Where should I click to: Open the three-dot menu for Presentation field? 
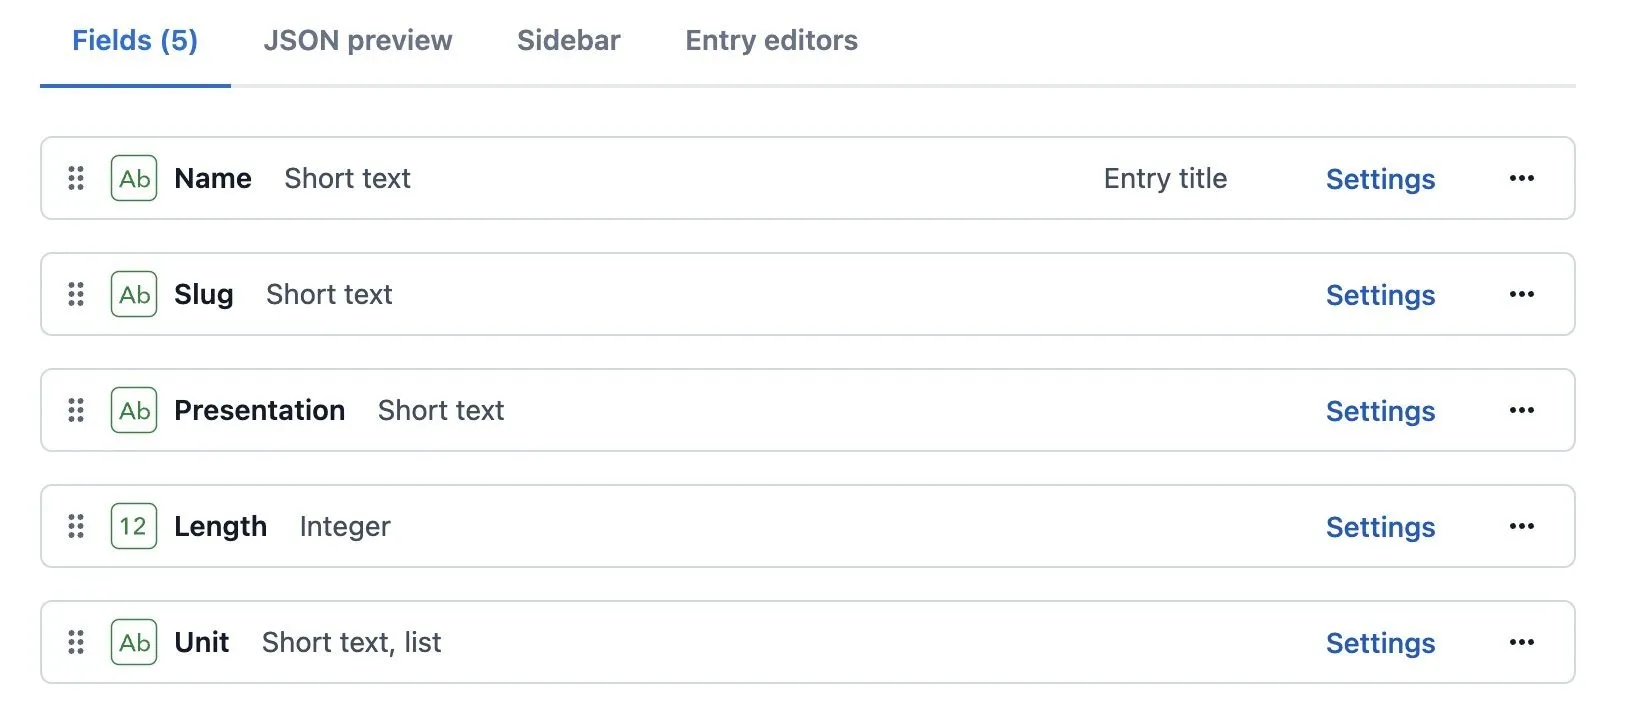(1522, 410)
